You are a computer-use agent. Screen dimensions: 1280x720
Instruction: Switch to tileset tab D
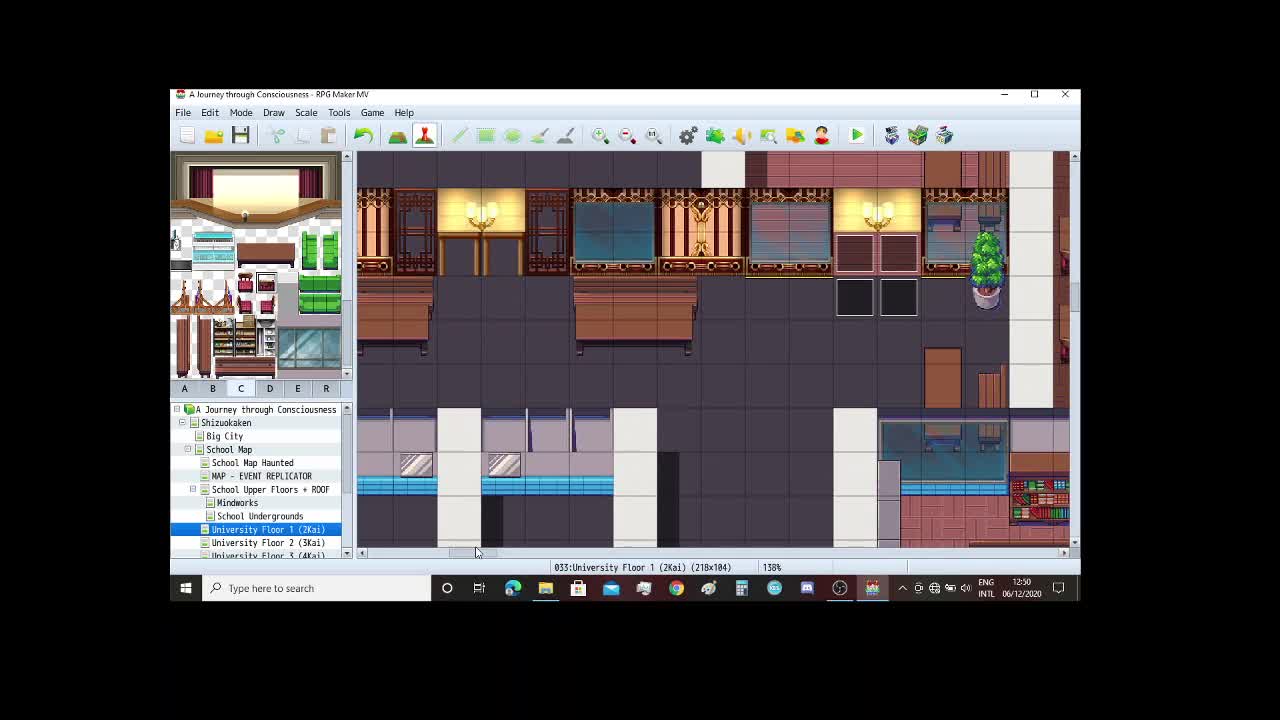tap(269, 388)
